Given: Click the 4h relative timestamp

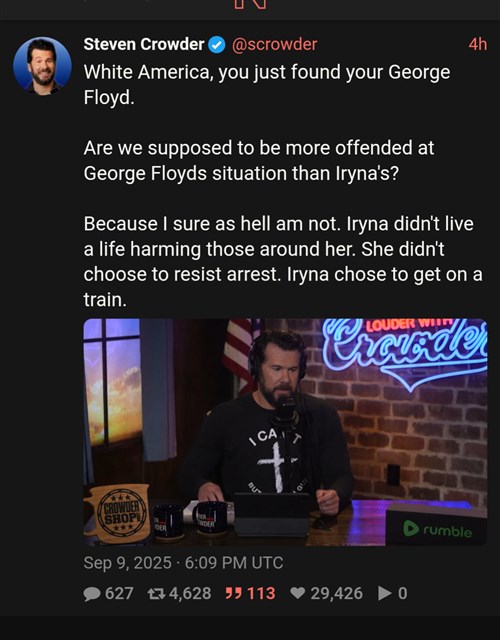Looking at the screenshot, I should coord(478,44).
